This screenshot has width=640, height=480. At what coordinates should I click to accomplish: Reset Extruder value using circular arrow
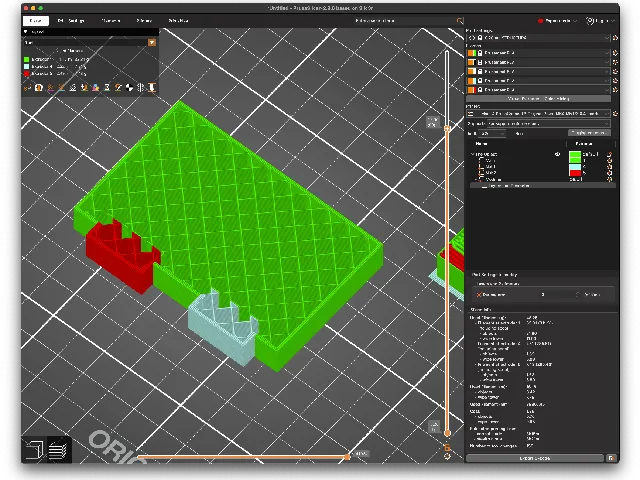pyautogui.click(x=578, y=295)
